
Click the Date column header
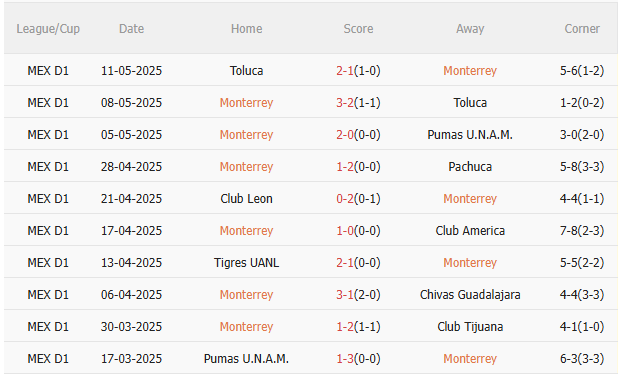[131, 28]
